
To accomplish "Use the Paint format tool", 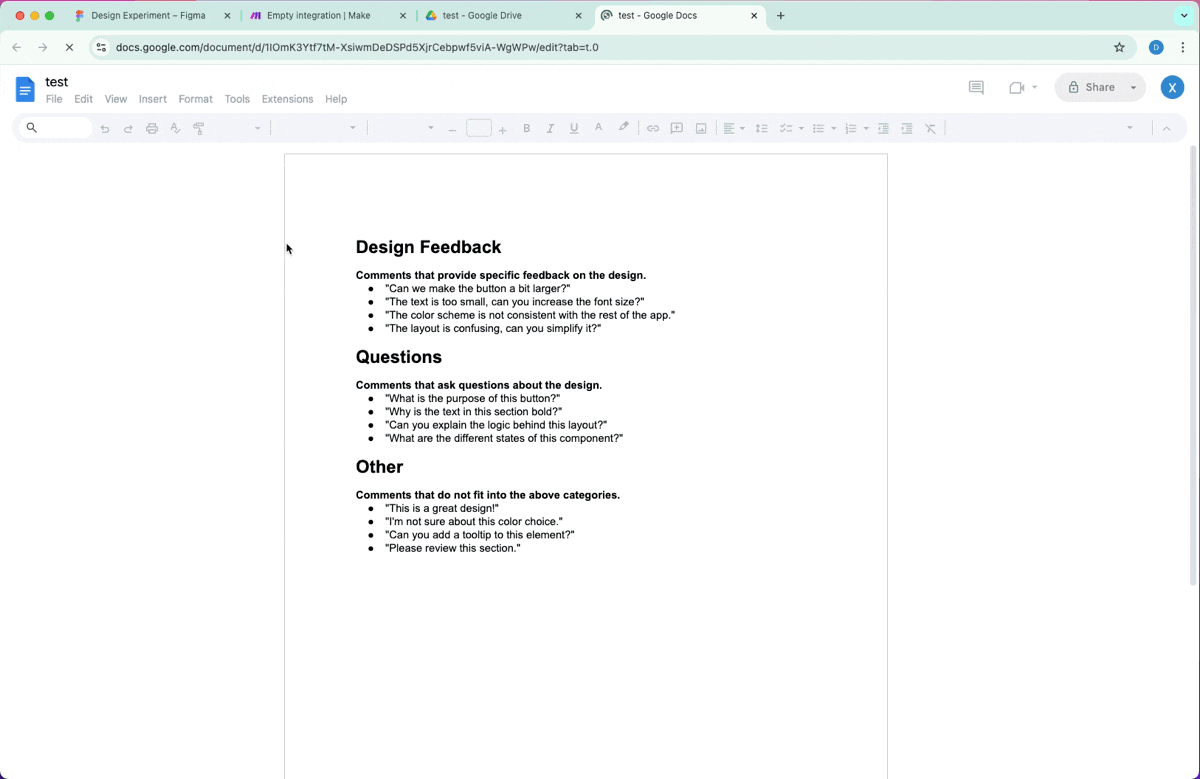I will 198,128.
